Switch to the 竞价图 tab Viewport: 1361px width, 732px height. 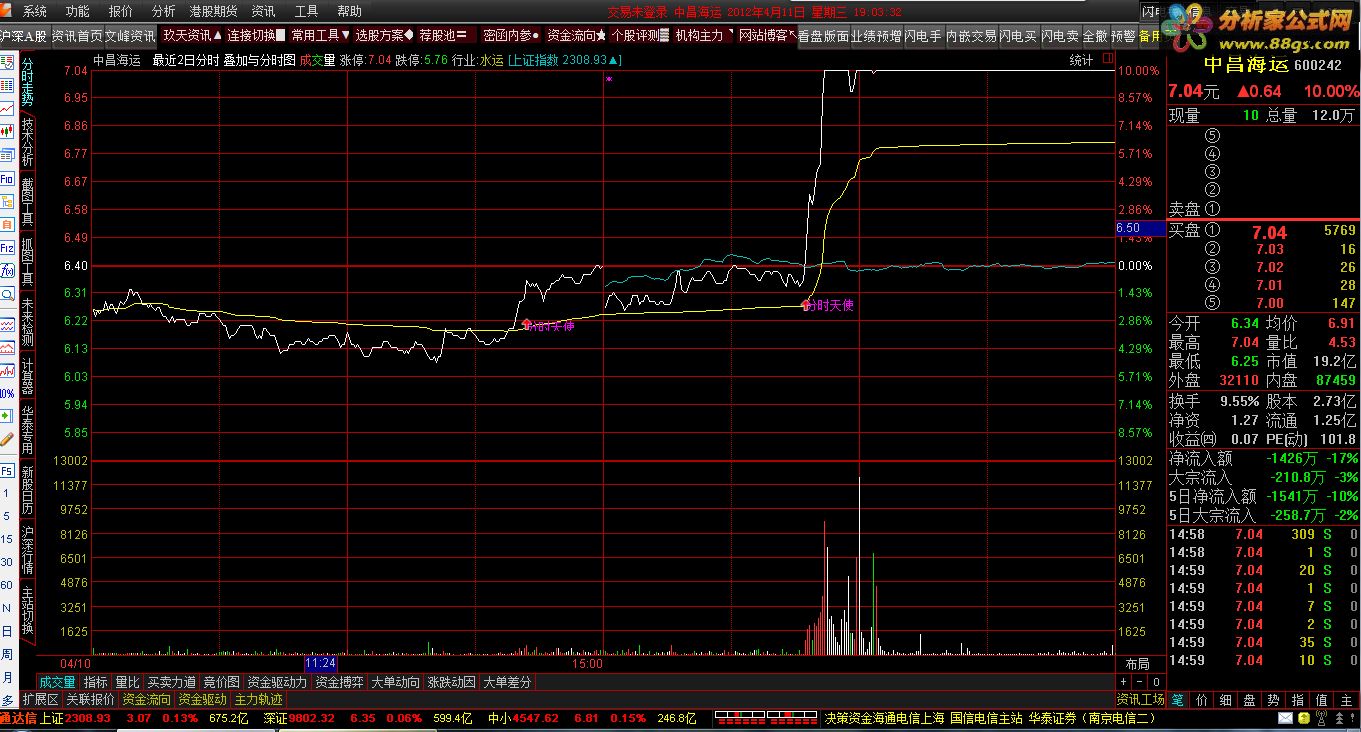[x=221, y=682]
